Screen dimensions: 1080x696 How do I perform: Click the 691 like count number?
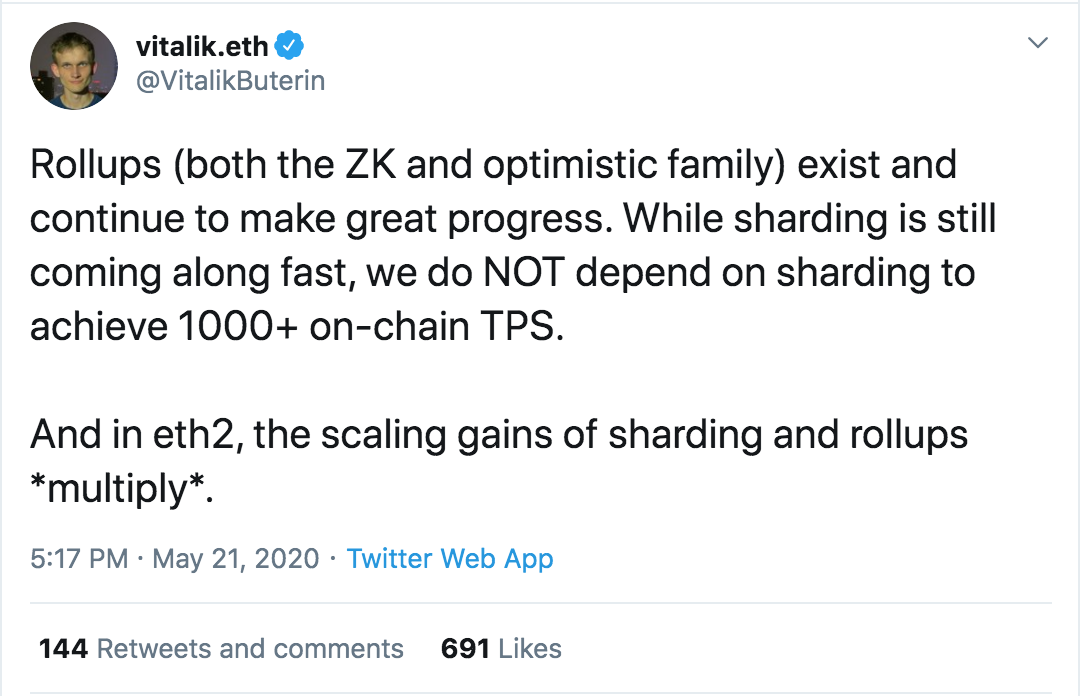[x=466, y=648]
